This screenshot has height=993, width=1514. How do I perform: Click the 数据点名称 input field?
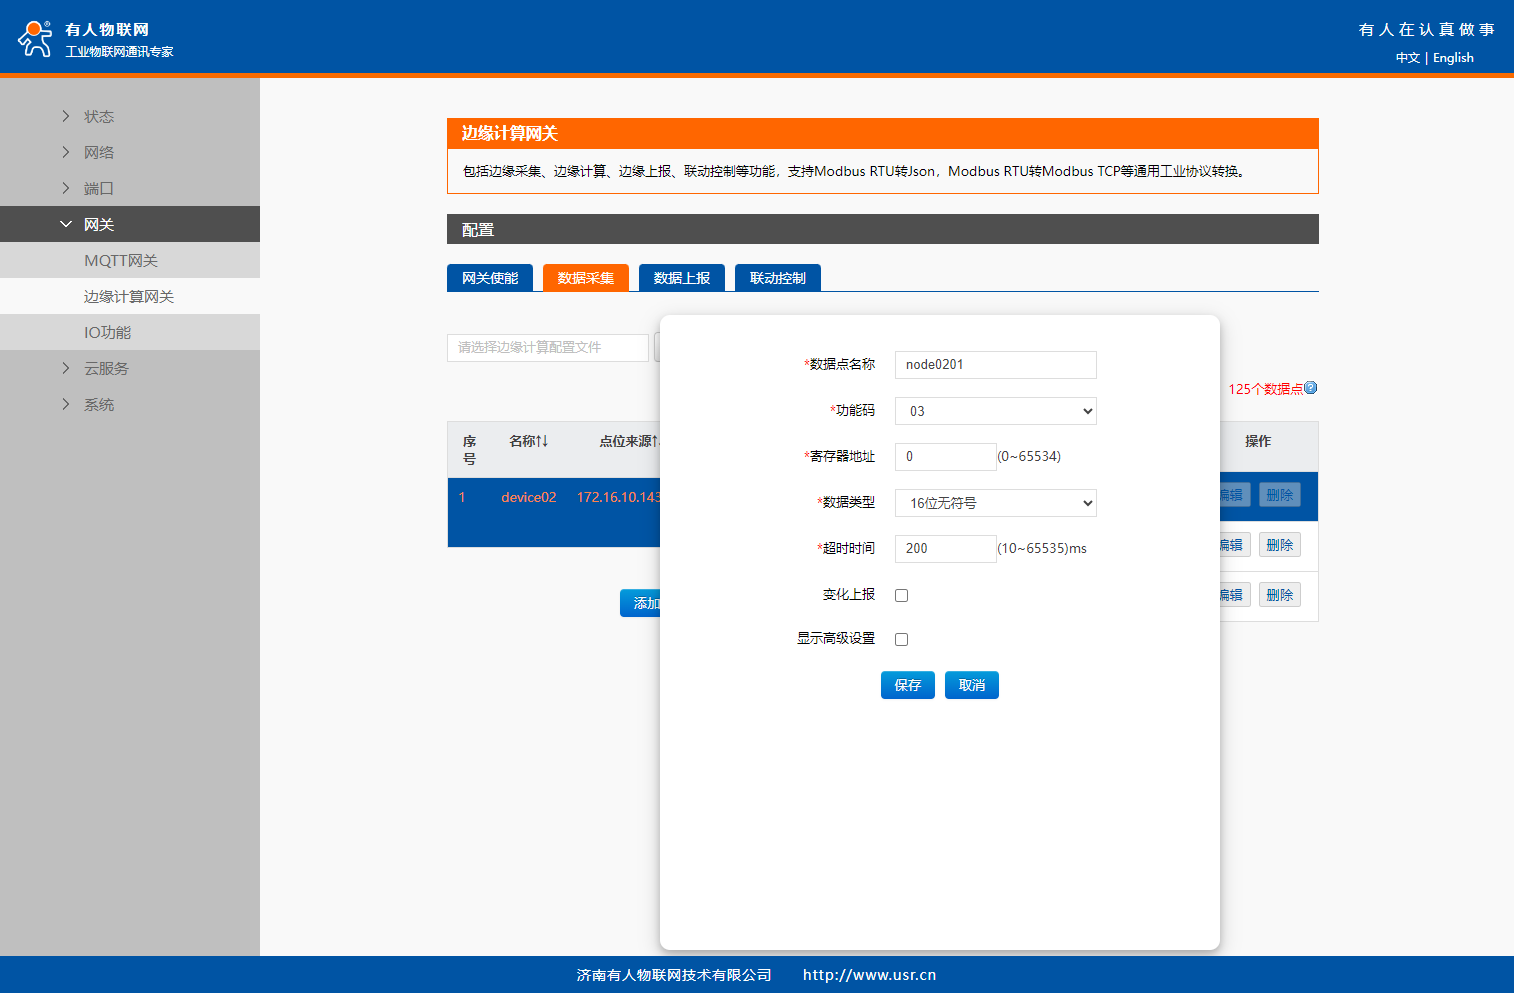[x=995, y=365]
